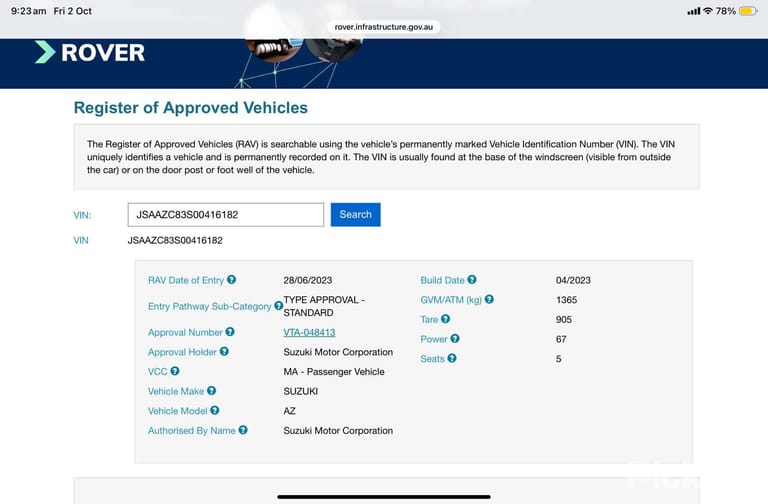This screenshot has height=504, width=768.
Task: Click the Build Date help icon
Action: point(472,280)
